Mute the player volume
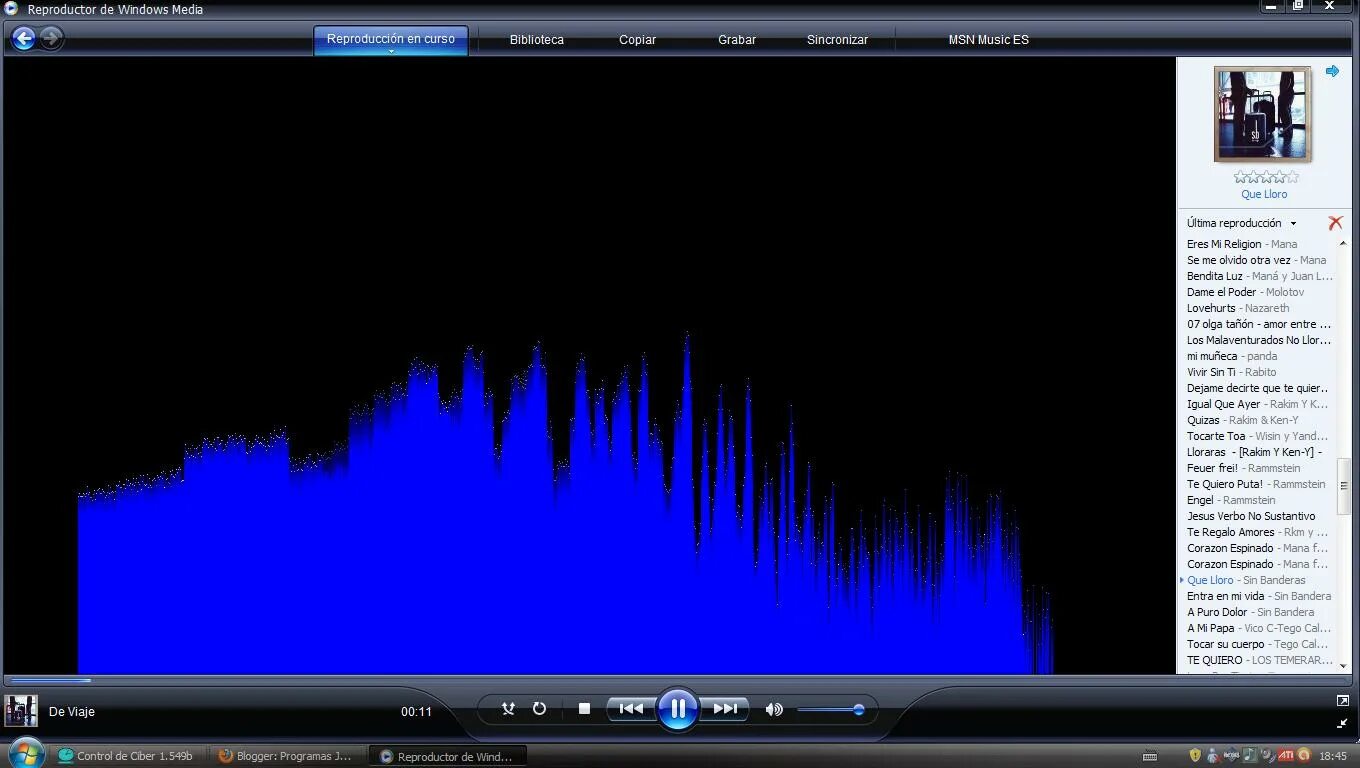Viewport: 1360px width, 768px height. [x=774, y=709]
